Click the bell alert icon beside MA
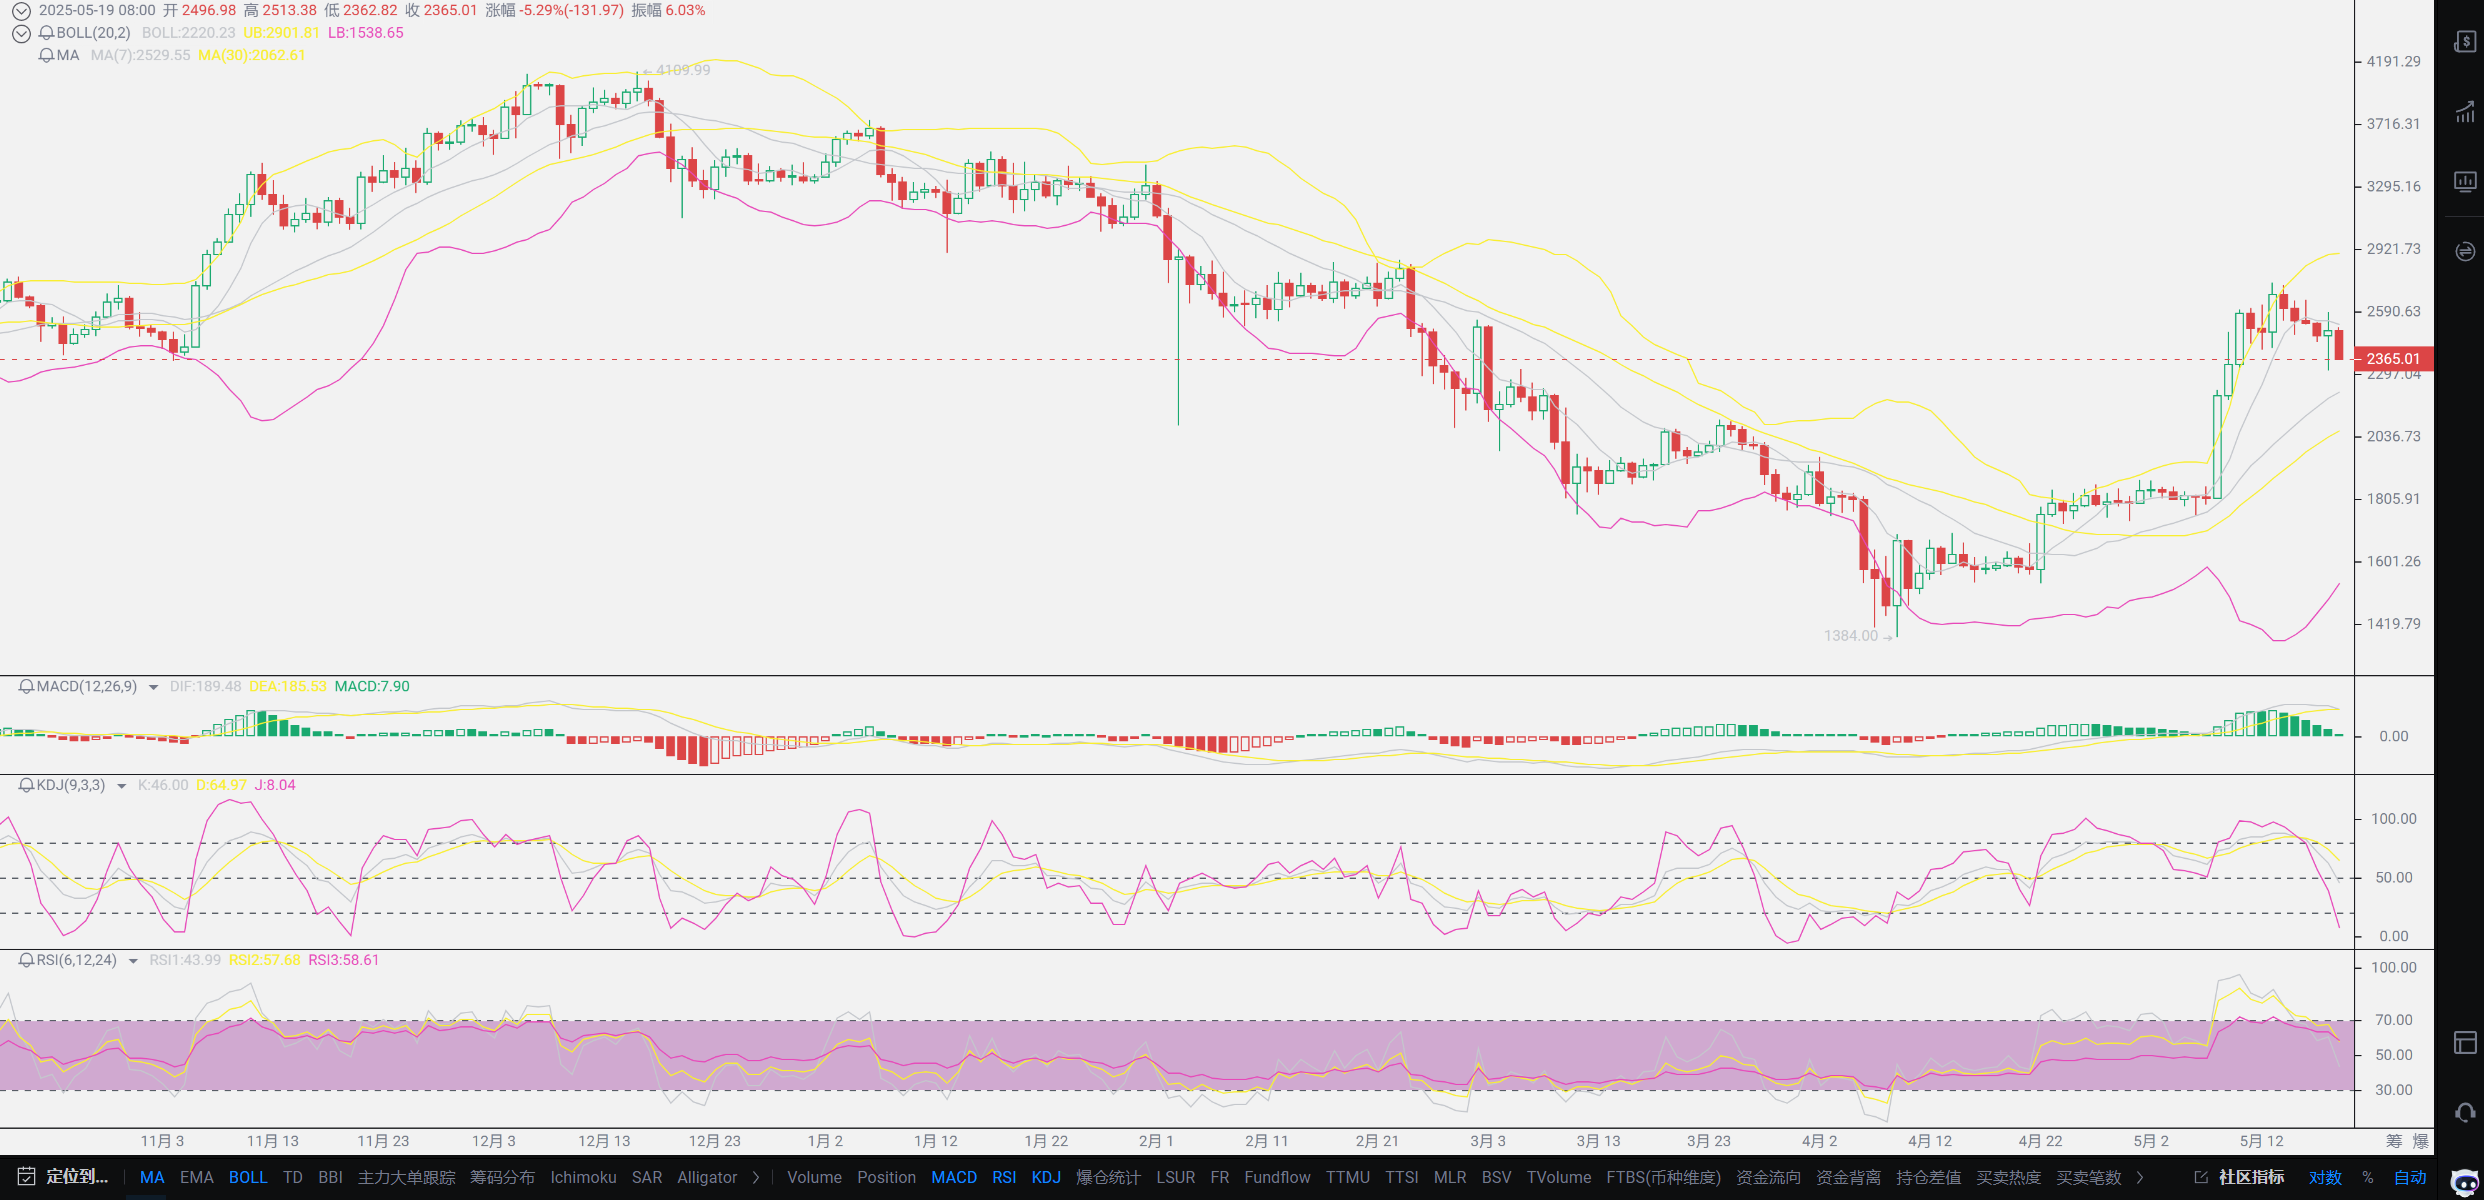2484x1200 pixels. [46, 55]
